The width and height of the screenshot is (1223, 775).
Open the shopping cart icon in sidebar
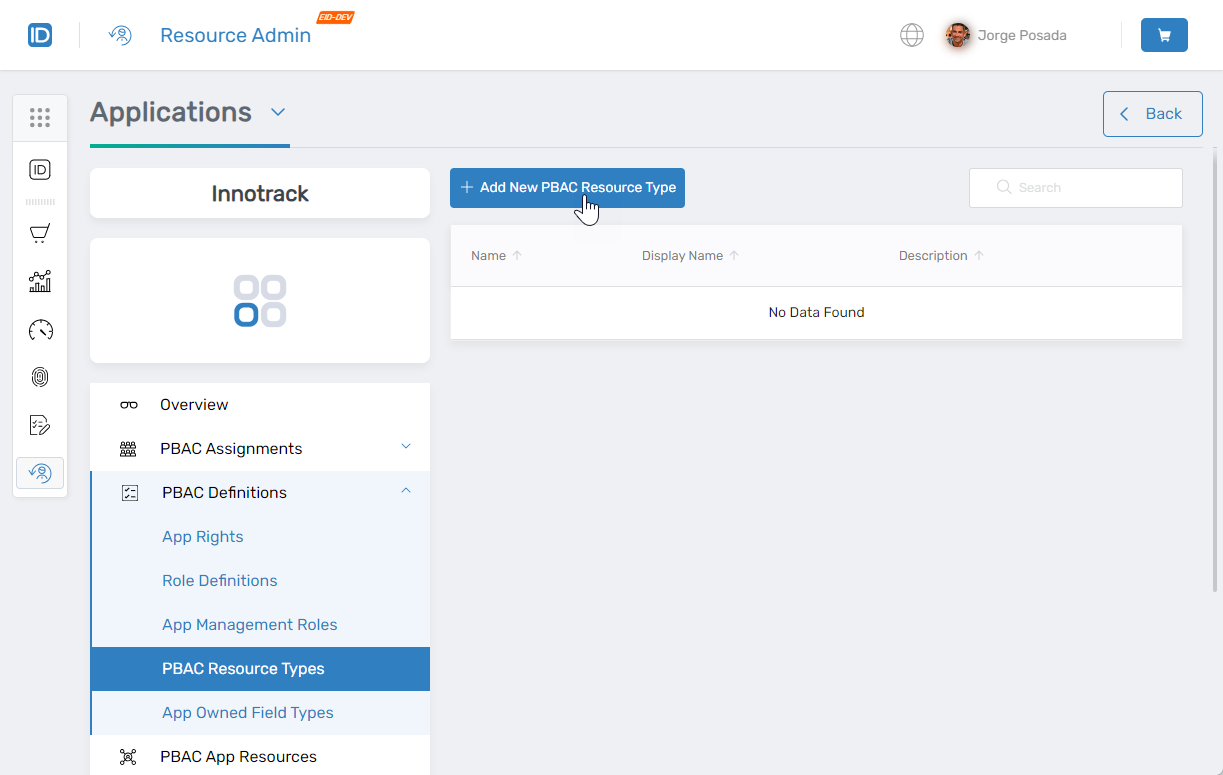coord(40,234)
